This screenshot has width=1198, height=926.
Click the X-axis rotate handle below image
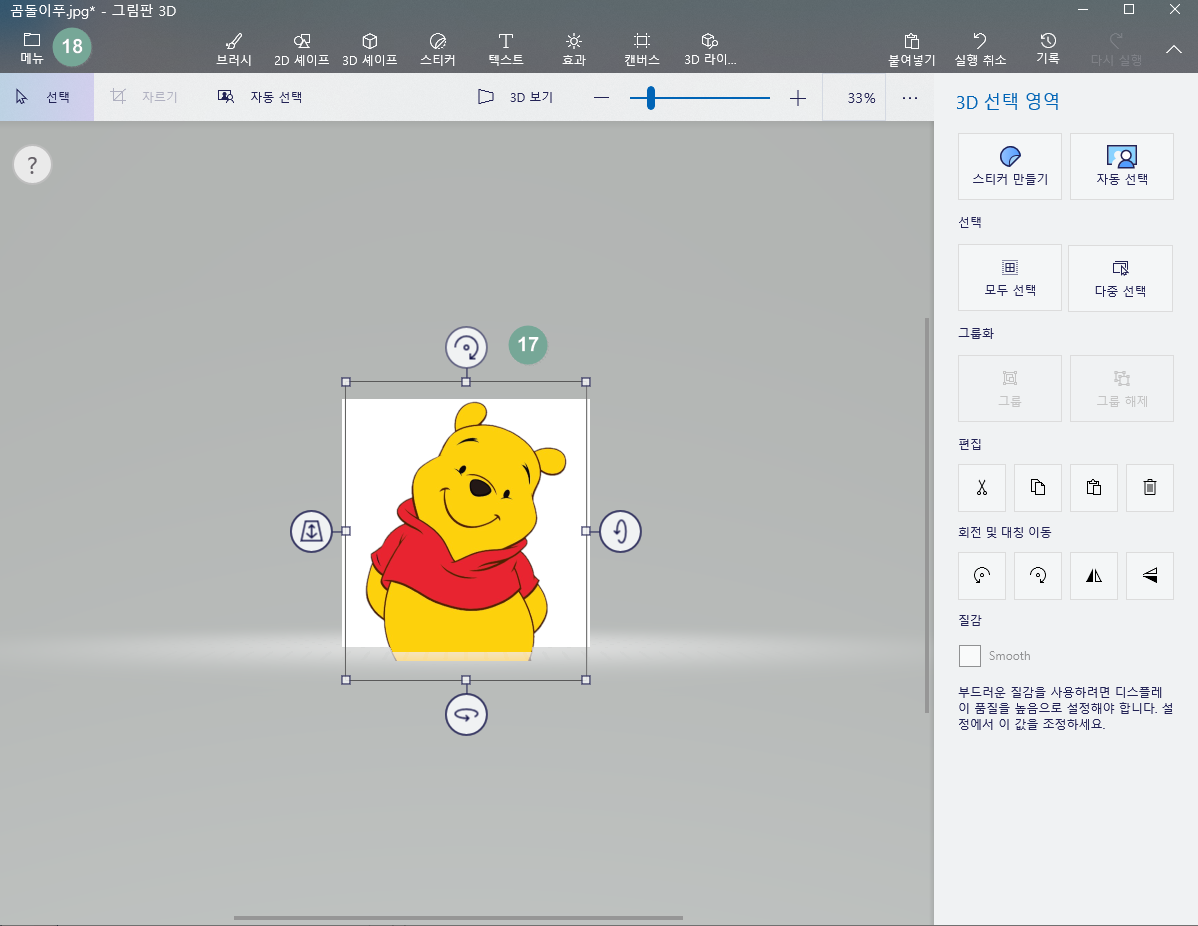point(466,715)
